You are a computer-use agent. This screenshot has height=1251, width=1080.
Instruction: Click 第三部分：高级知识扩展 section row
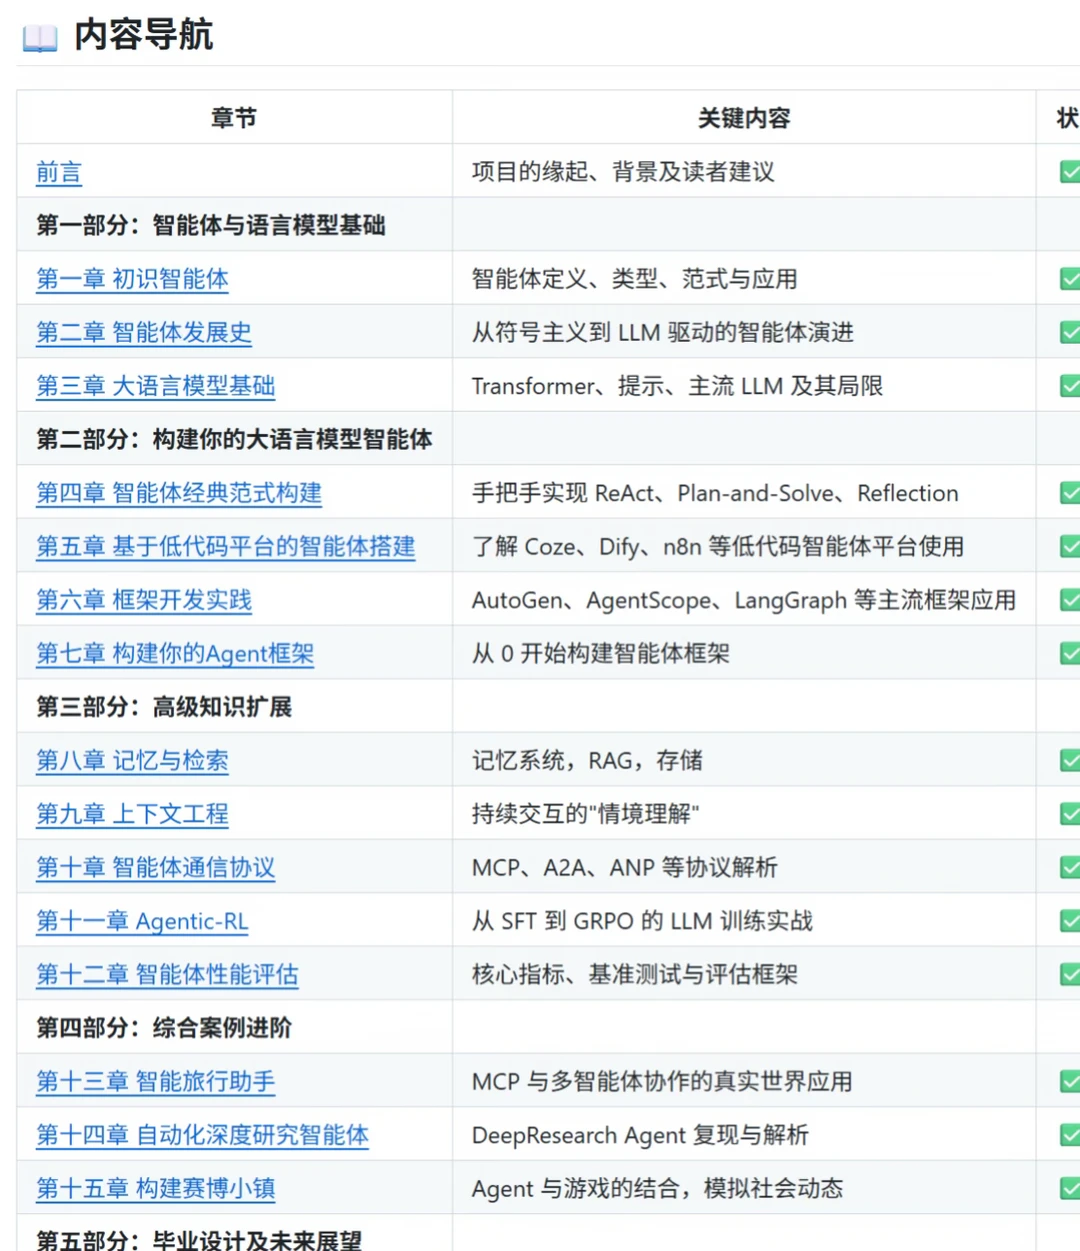pos(548,707)
